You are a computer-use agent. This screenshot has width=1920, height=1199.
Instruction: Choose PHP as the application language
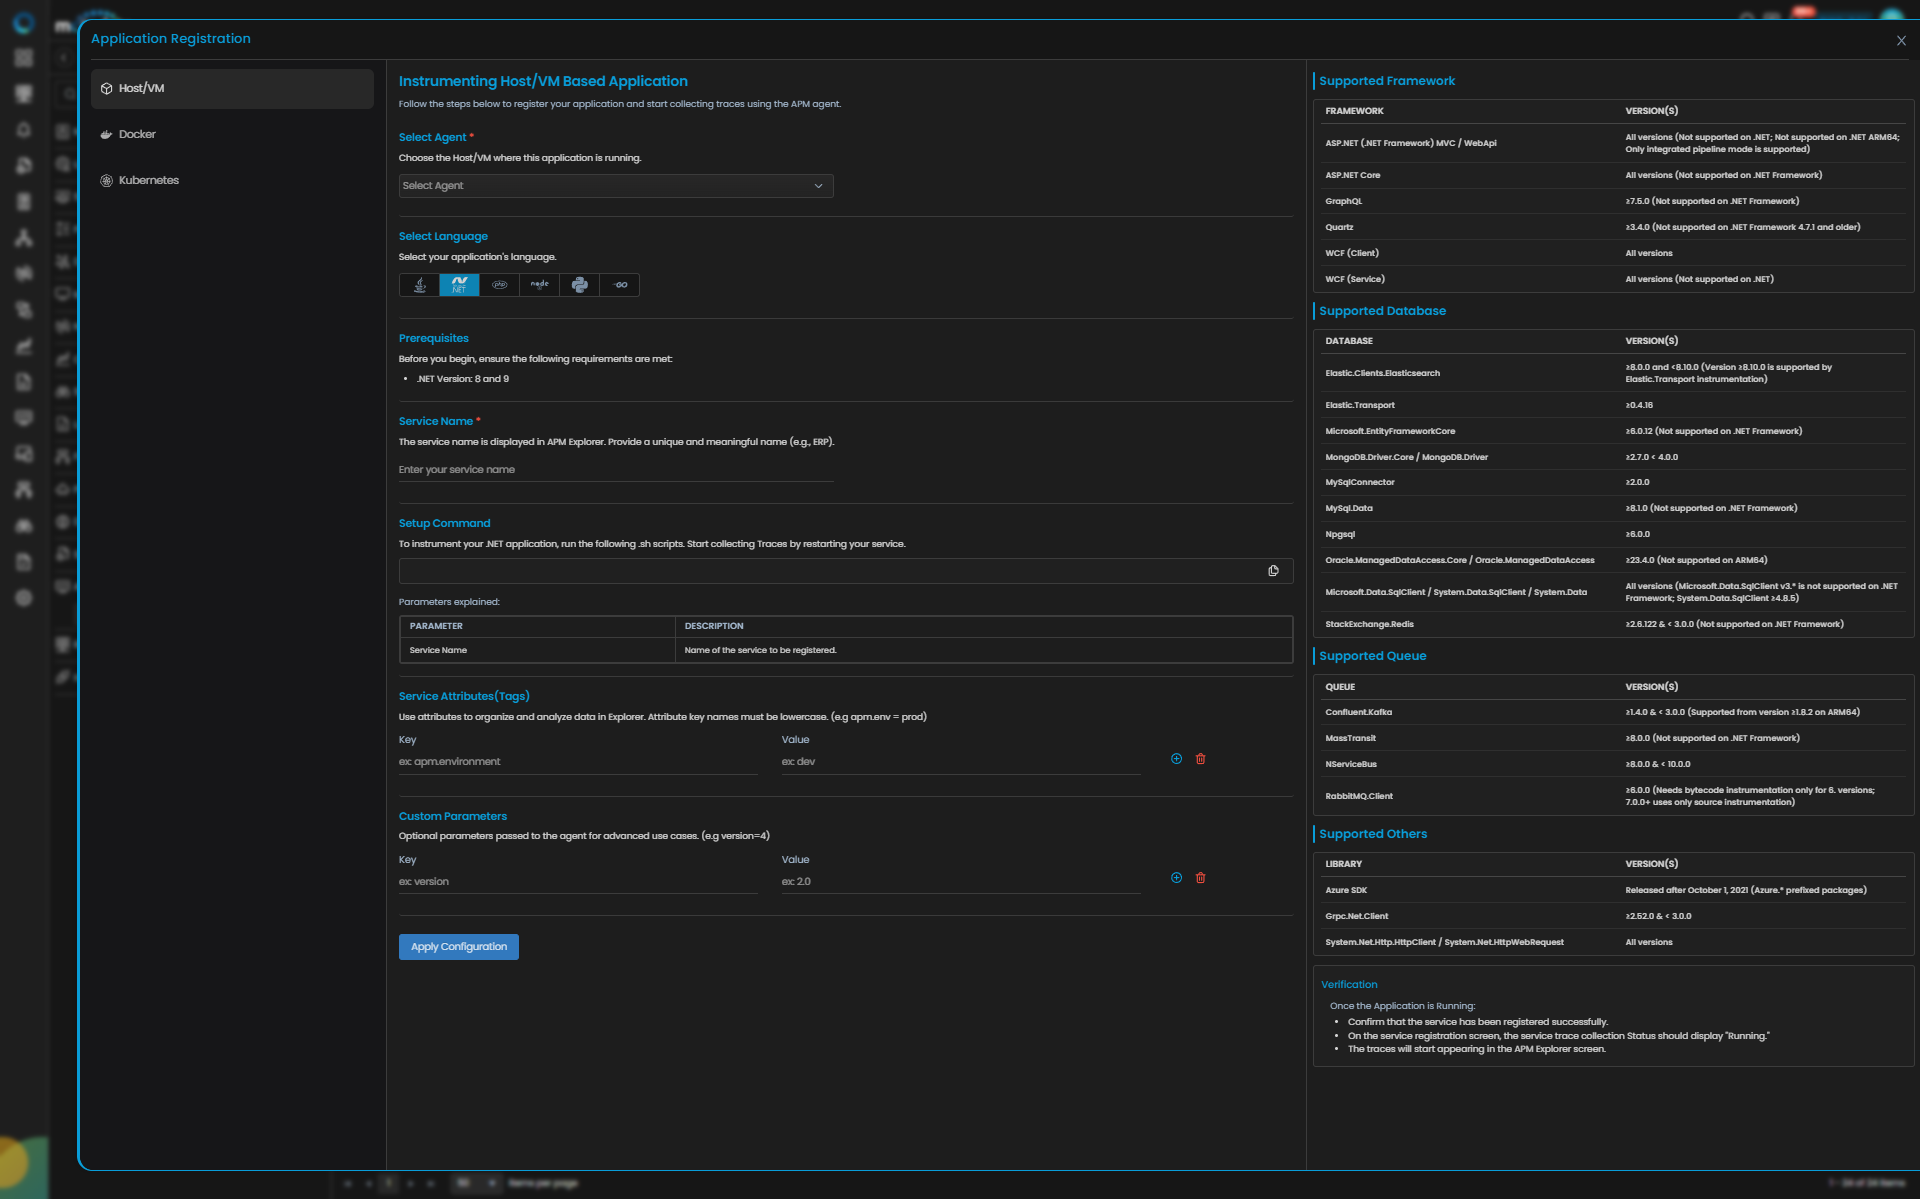(x=499, y=285)
